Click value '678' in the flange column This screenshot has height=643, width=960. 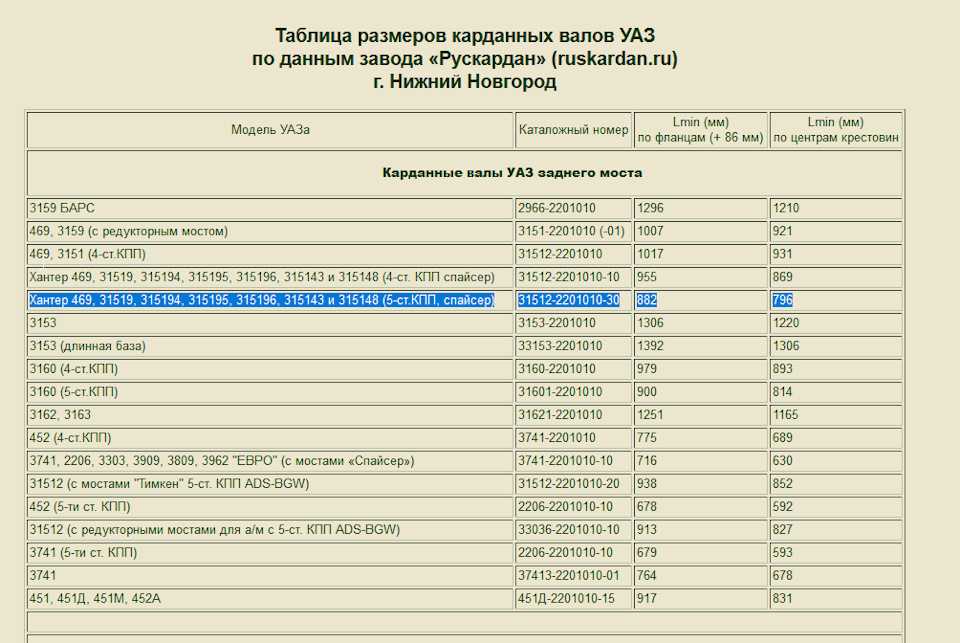pos(647,507)
